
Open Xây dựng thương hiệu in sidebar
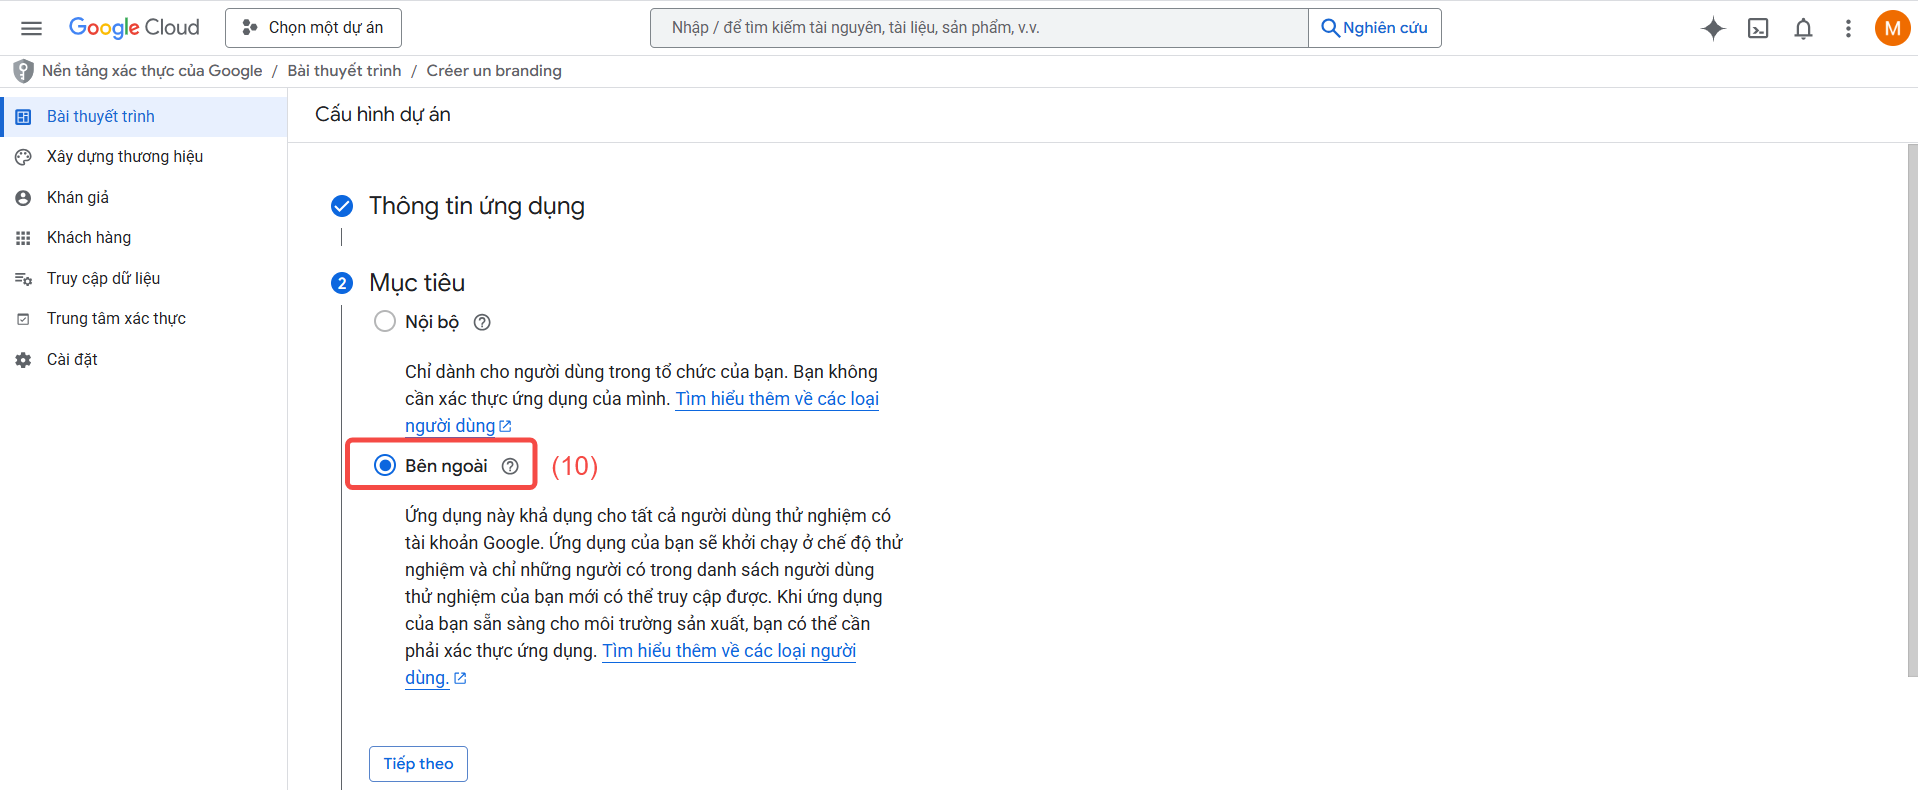(x=143, y=157)
